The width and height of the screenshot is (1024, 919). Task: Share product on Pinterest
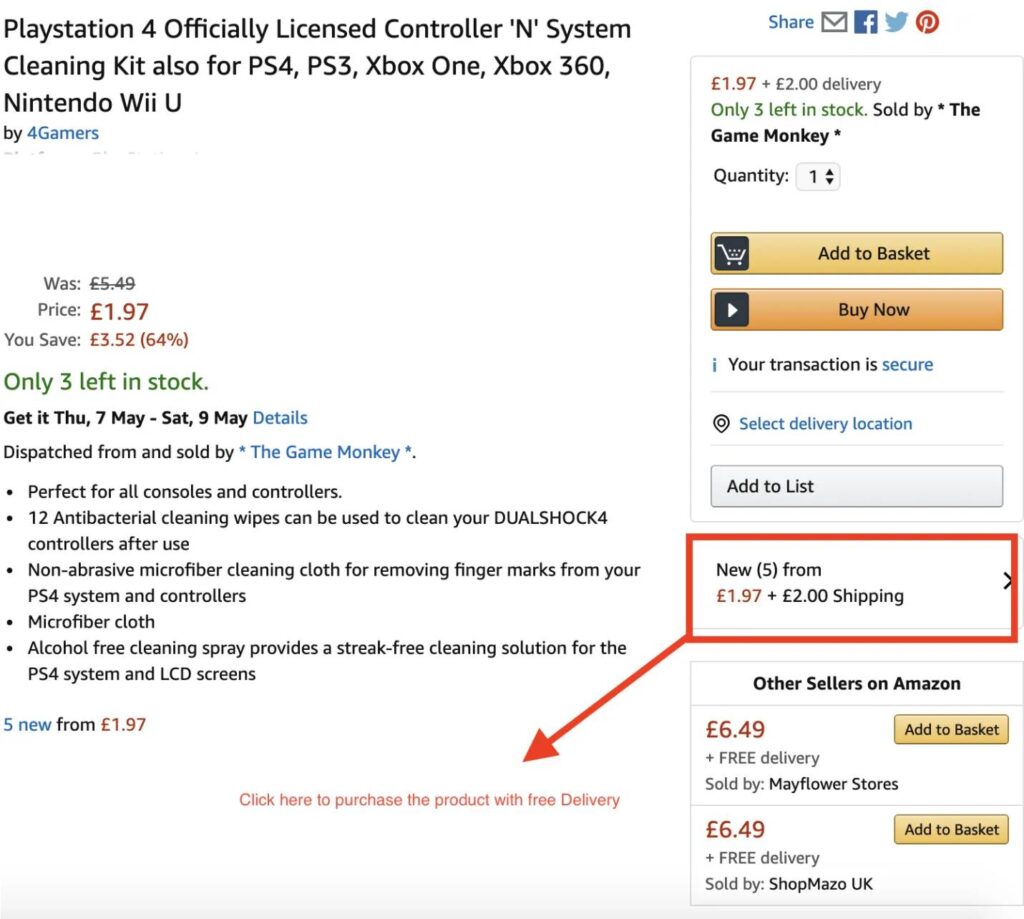pos(927,22)
